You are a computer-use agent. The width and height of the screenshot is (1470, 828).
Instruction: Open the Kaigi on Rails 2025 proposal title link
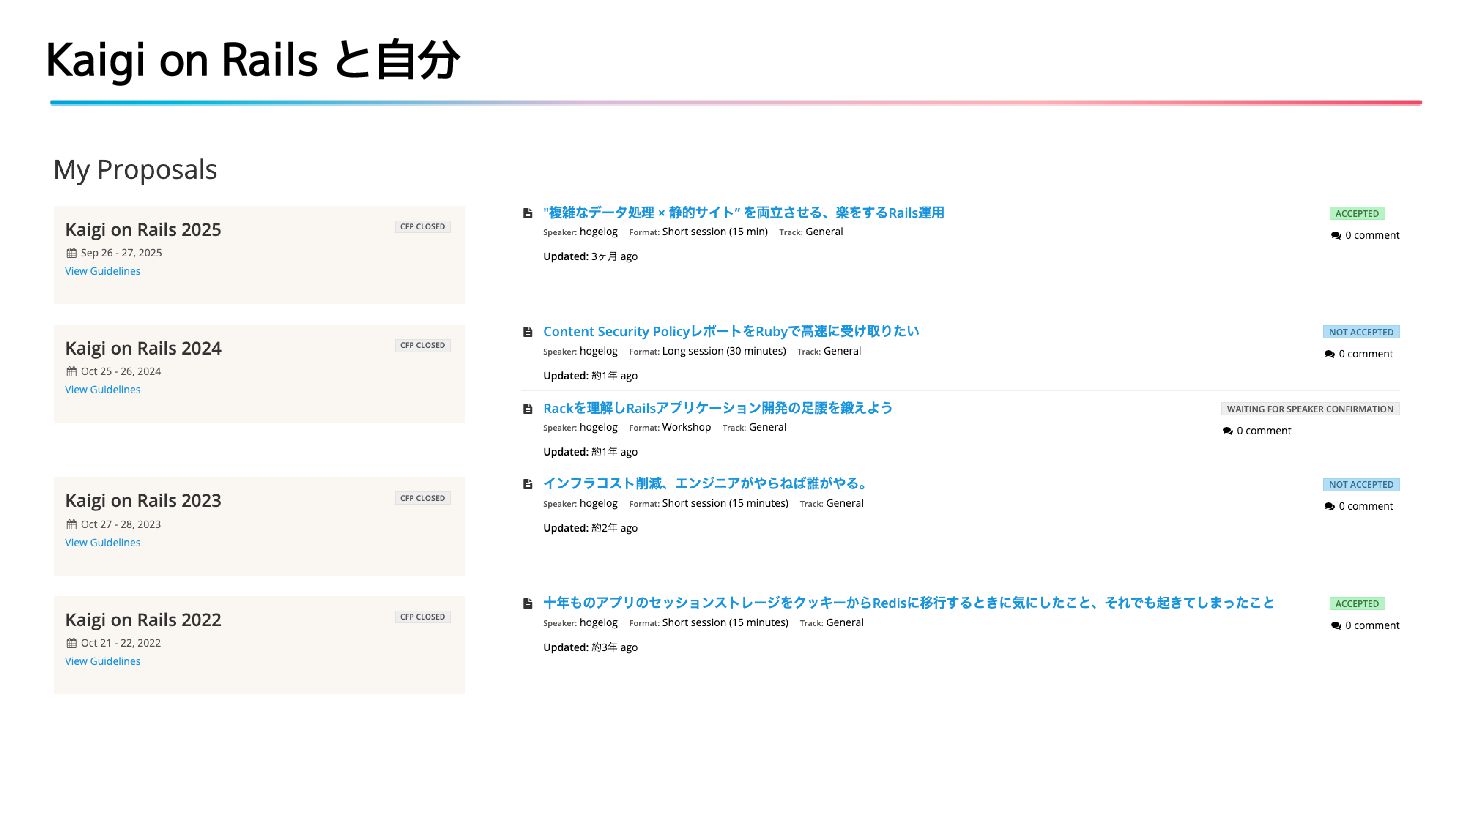743,213
